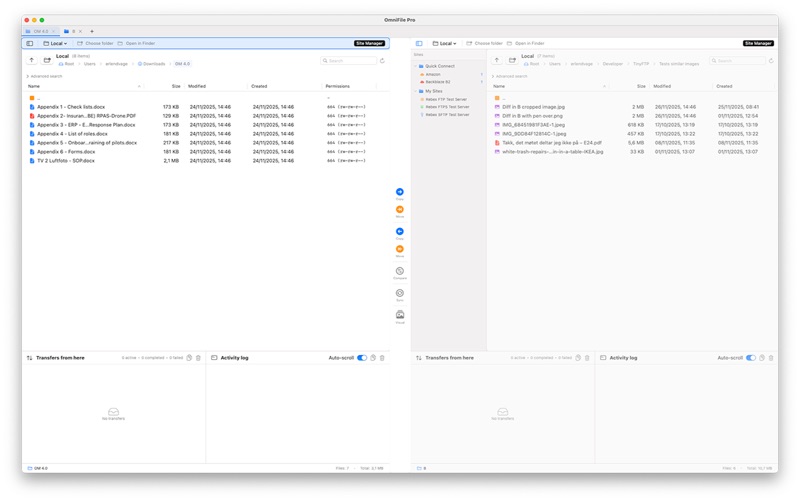
Task: Add a new tab with plus
Action: [x=92, y=32]
